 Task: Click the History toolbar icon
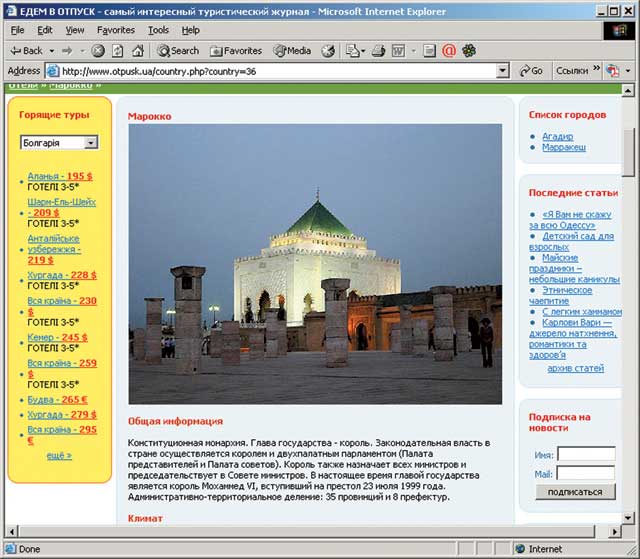(328, 50)
